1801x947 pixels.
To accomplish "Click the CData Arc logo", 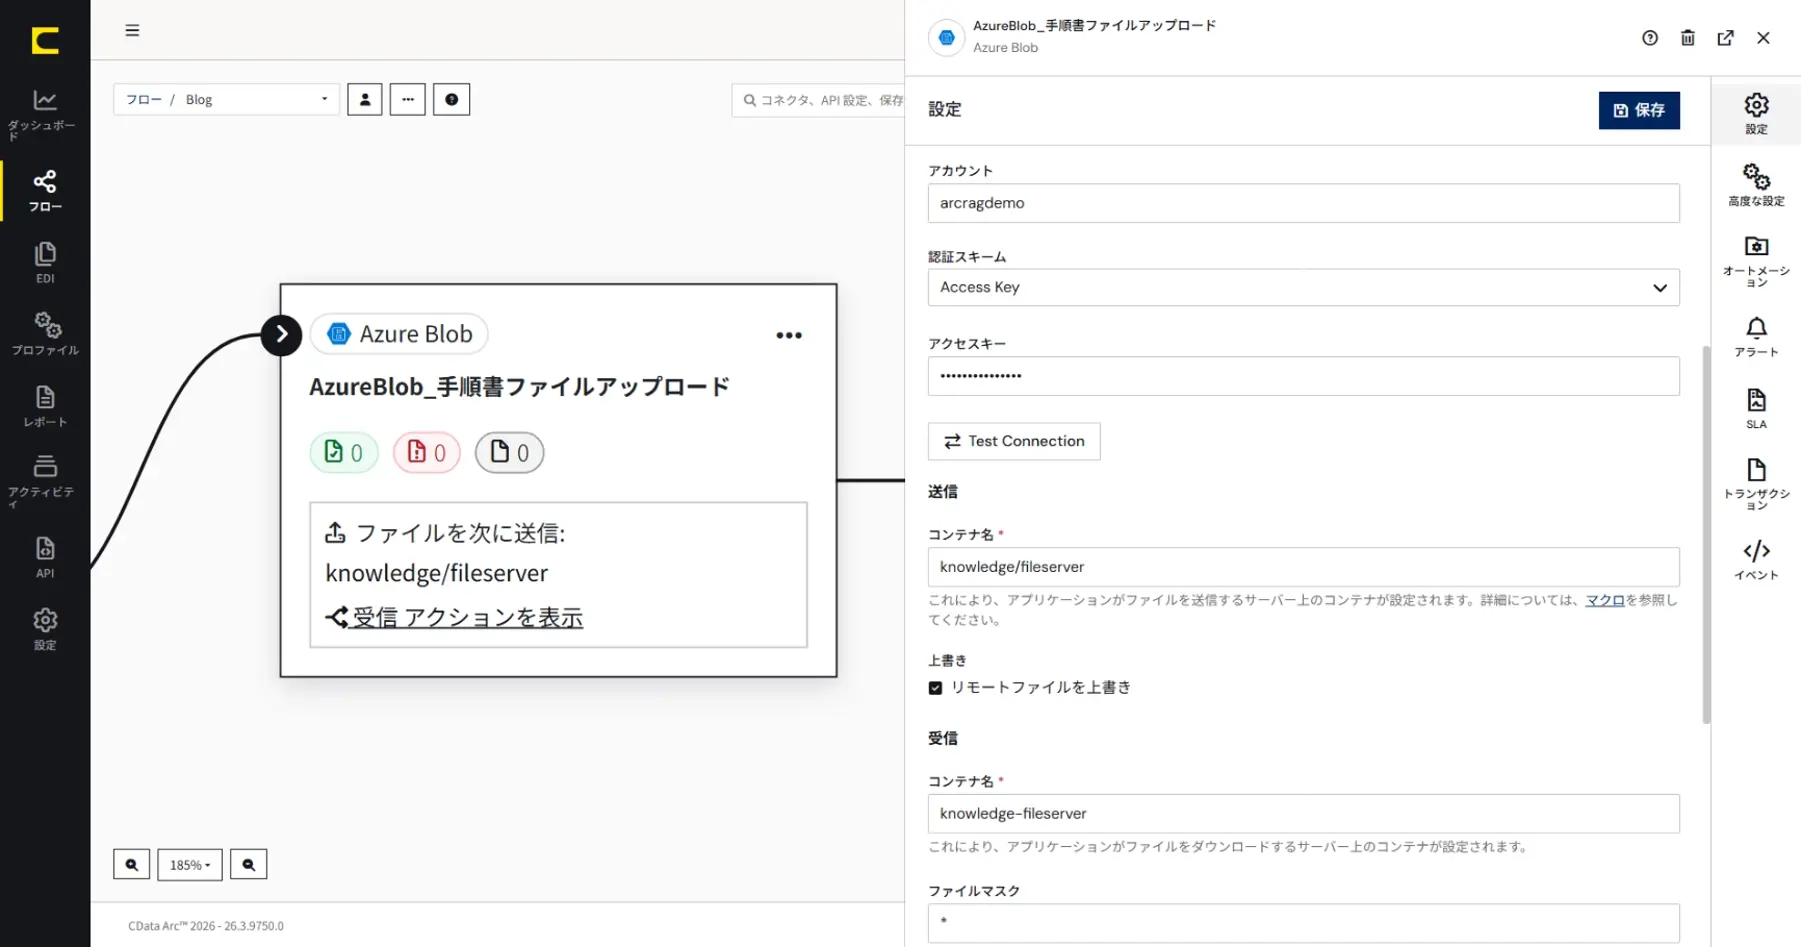I will (x=45, y=40).
